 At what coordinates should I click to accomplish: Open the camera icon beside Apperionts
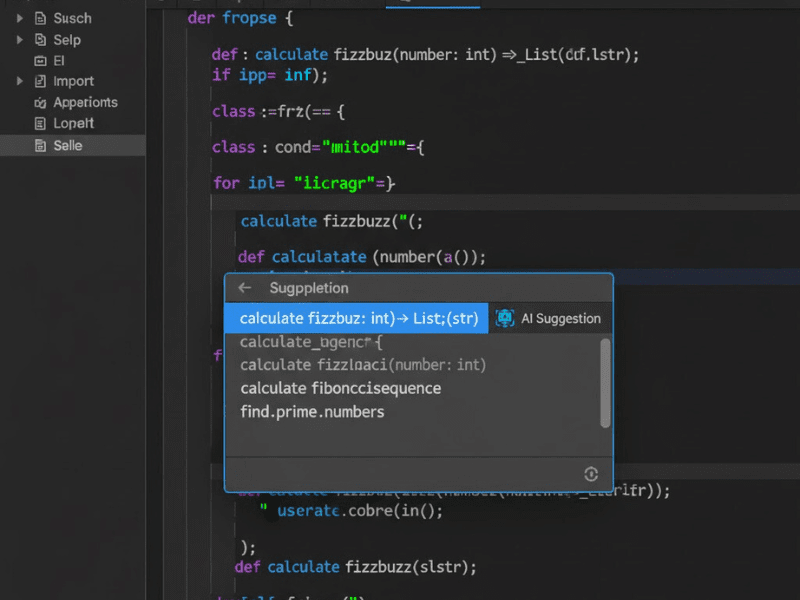[41, 102]
